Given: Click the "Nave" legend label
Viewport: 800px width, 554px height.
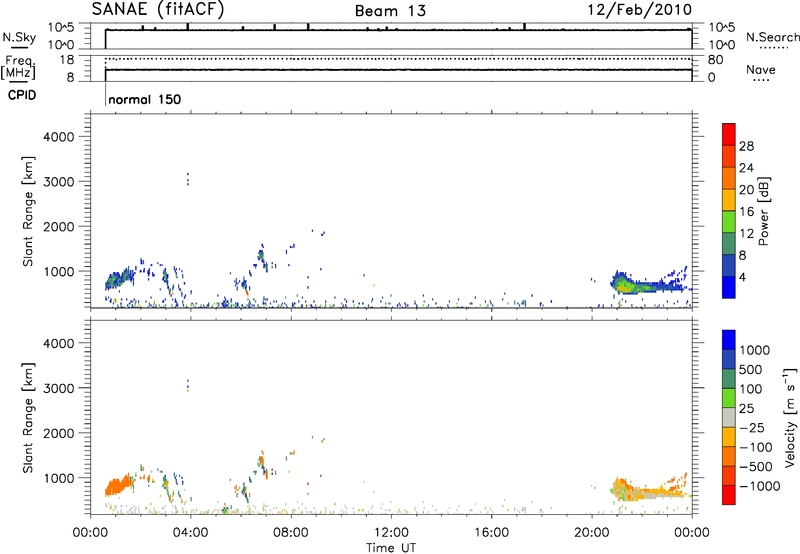Looking at the screenshot, I should click(x=761, y=70).
